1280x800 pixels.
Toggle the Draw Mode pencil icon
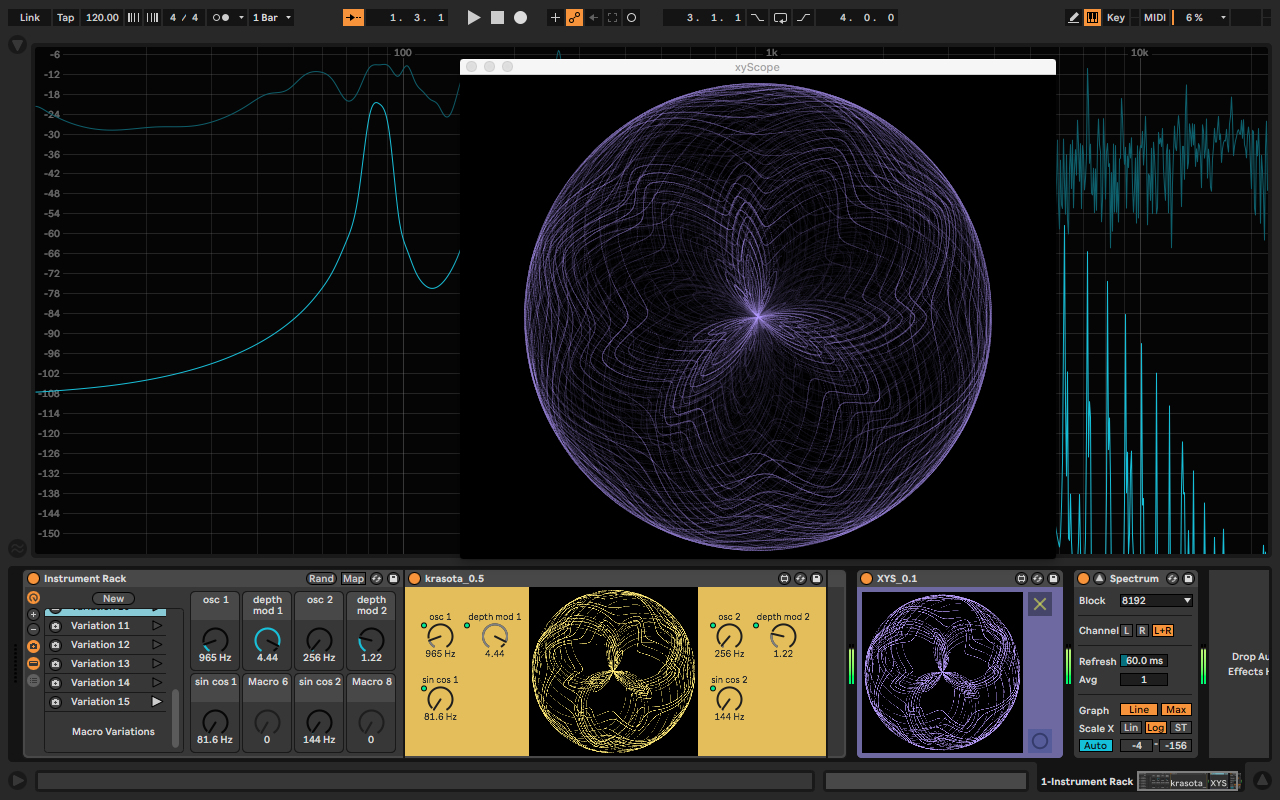click(1074, 18)
